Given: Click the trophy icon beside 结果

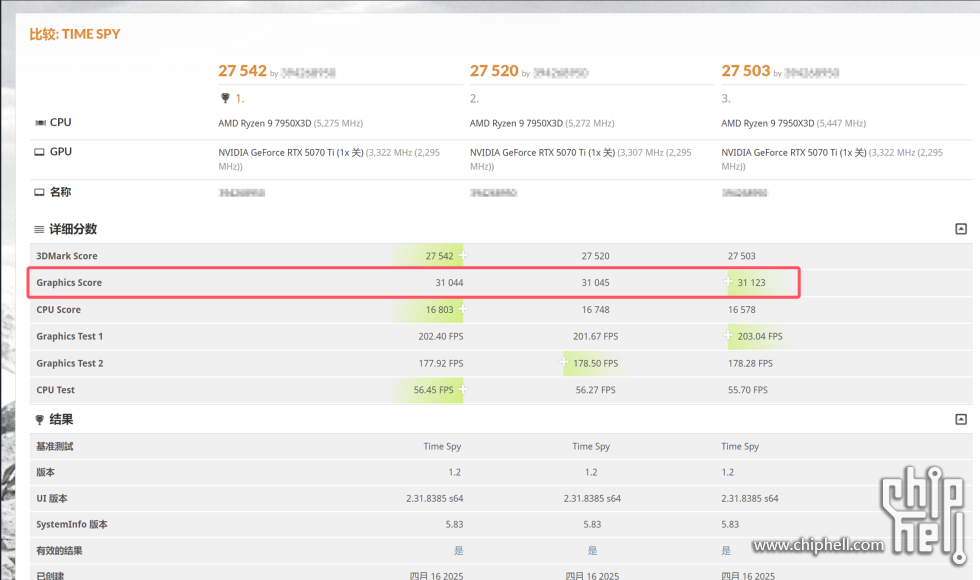Looking at the screenshot, I should 39,420.
